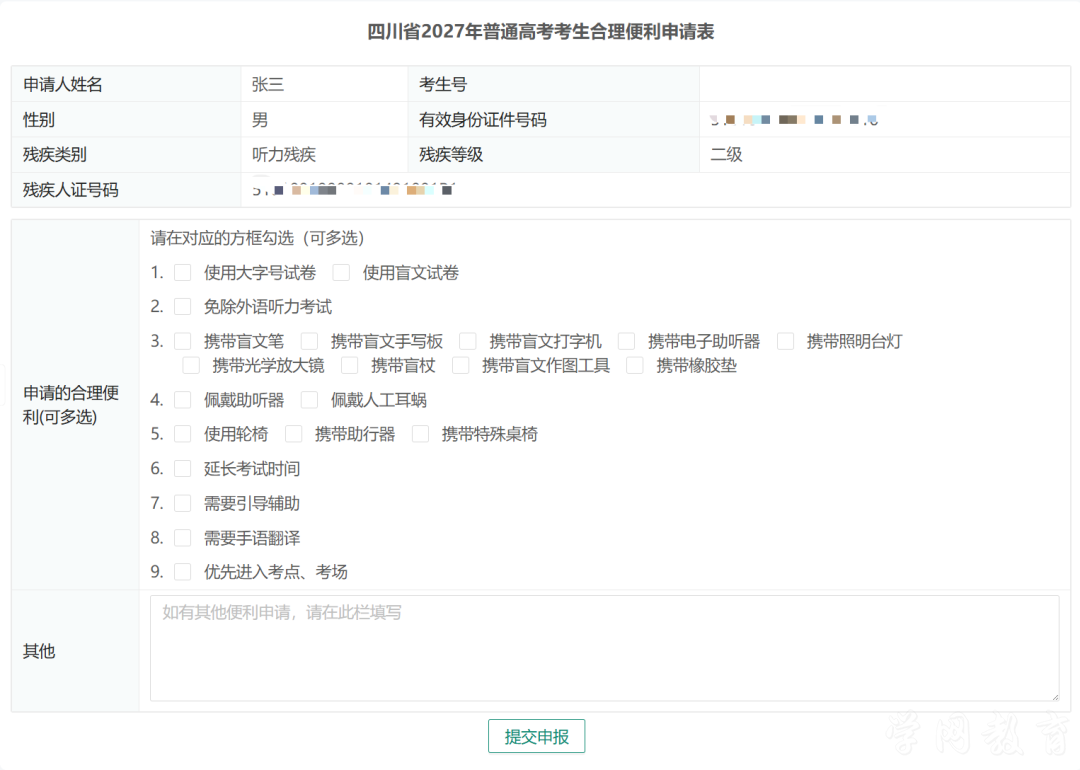Click the applicant name 张三
Image resolution: width=1080 pixels, height=770 pixels.
[x=268, y=85]
